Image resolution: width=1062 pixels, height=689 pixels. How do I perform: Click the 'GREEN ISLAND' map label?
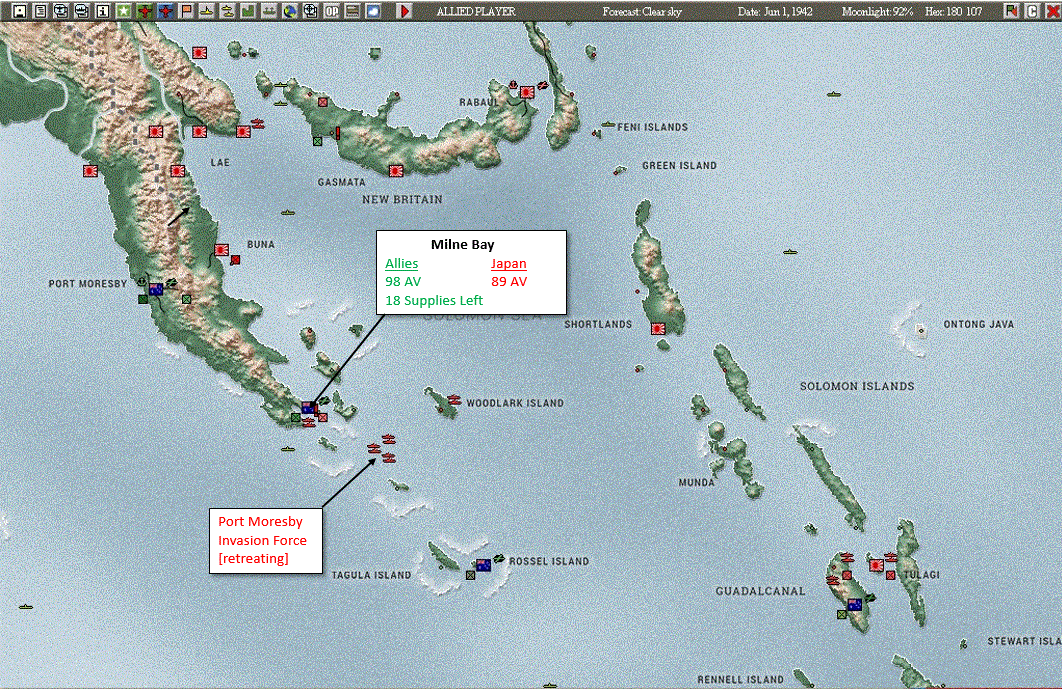pyautogui.click(x=679, y=165)
